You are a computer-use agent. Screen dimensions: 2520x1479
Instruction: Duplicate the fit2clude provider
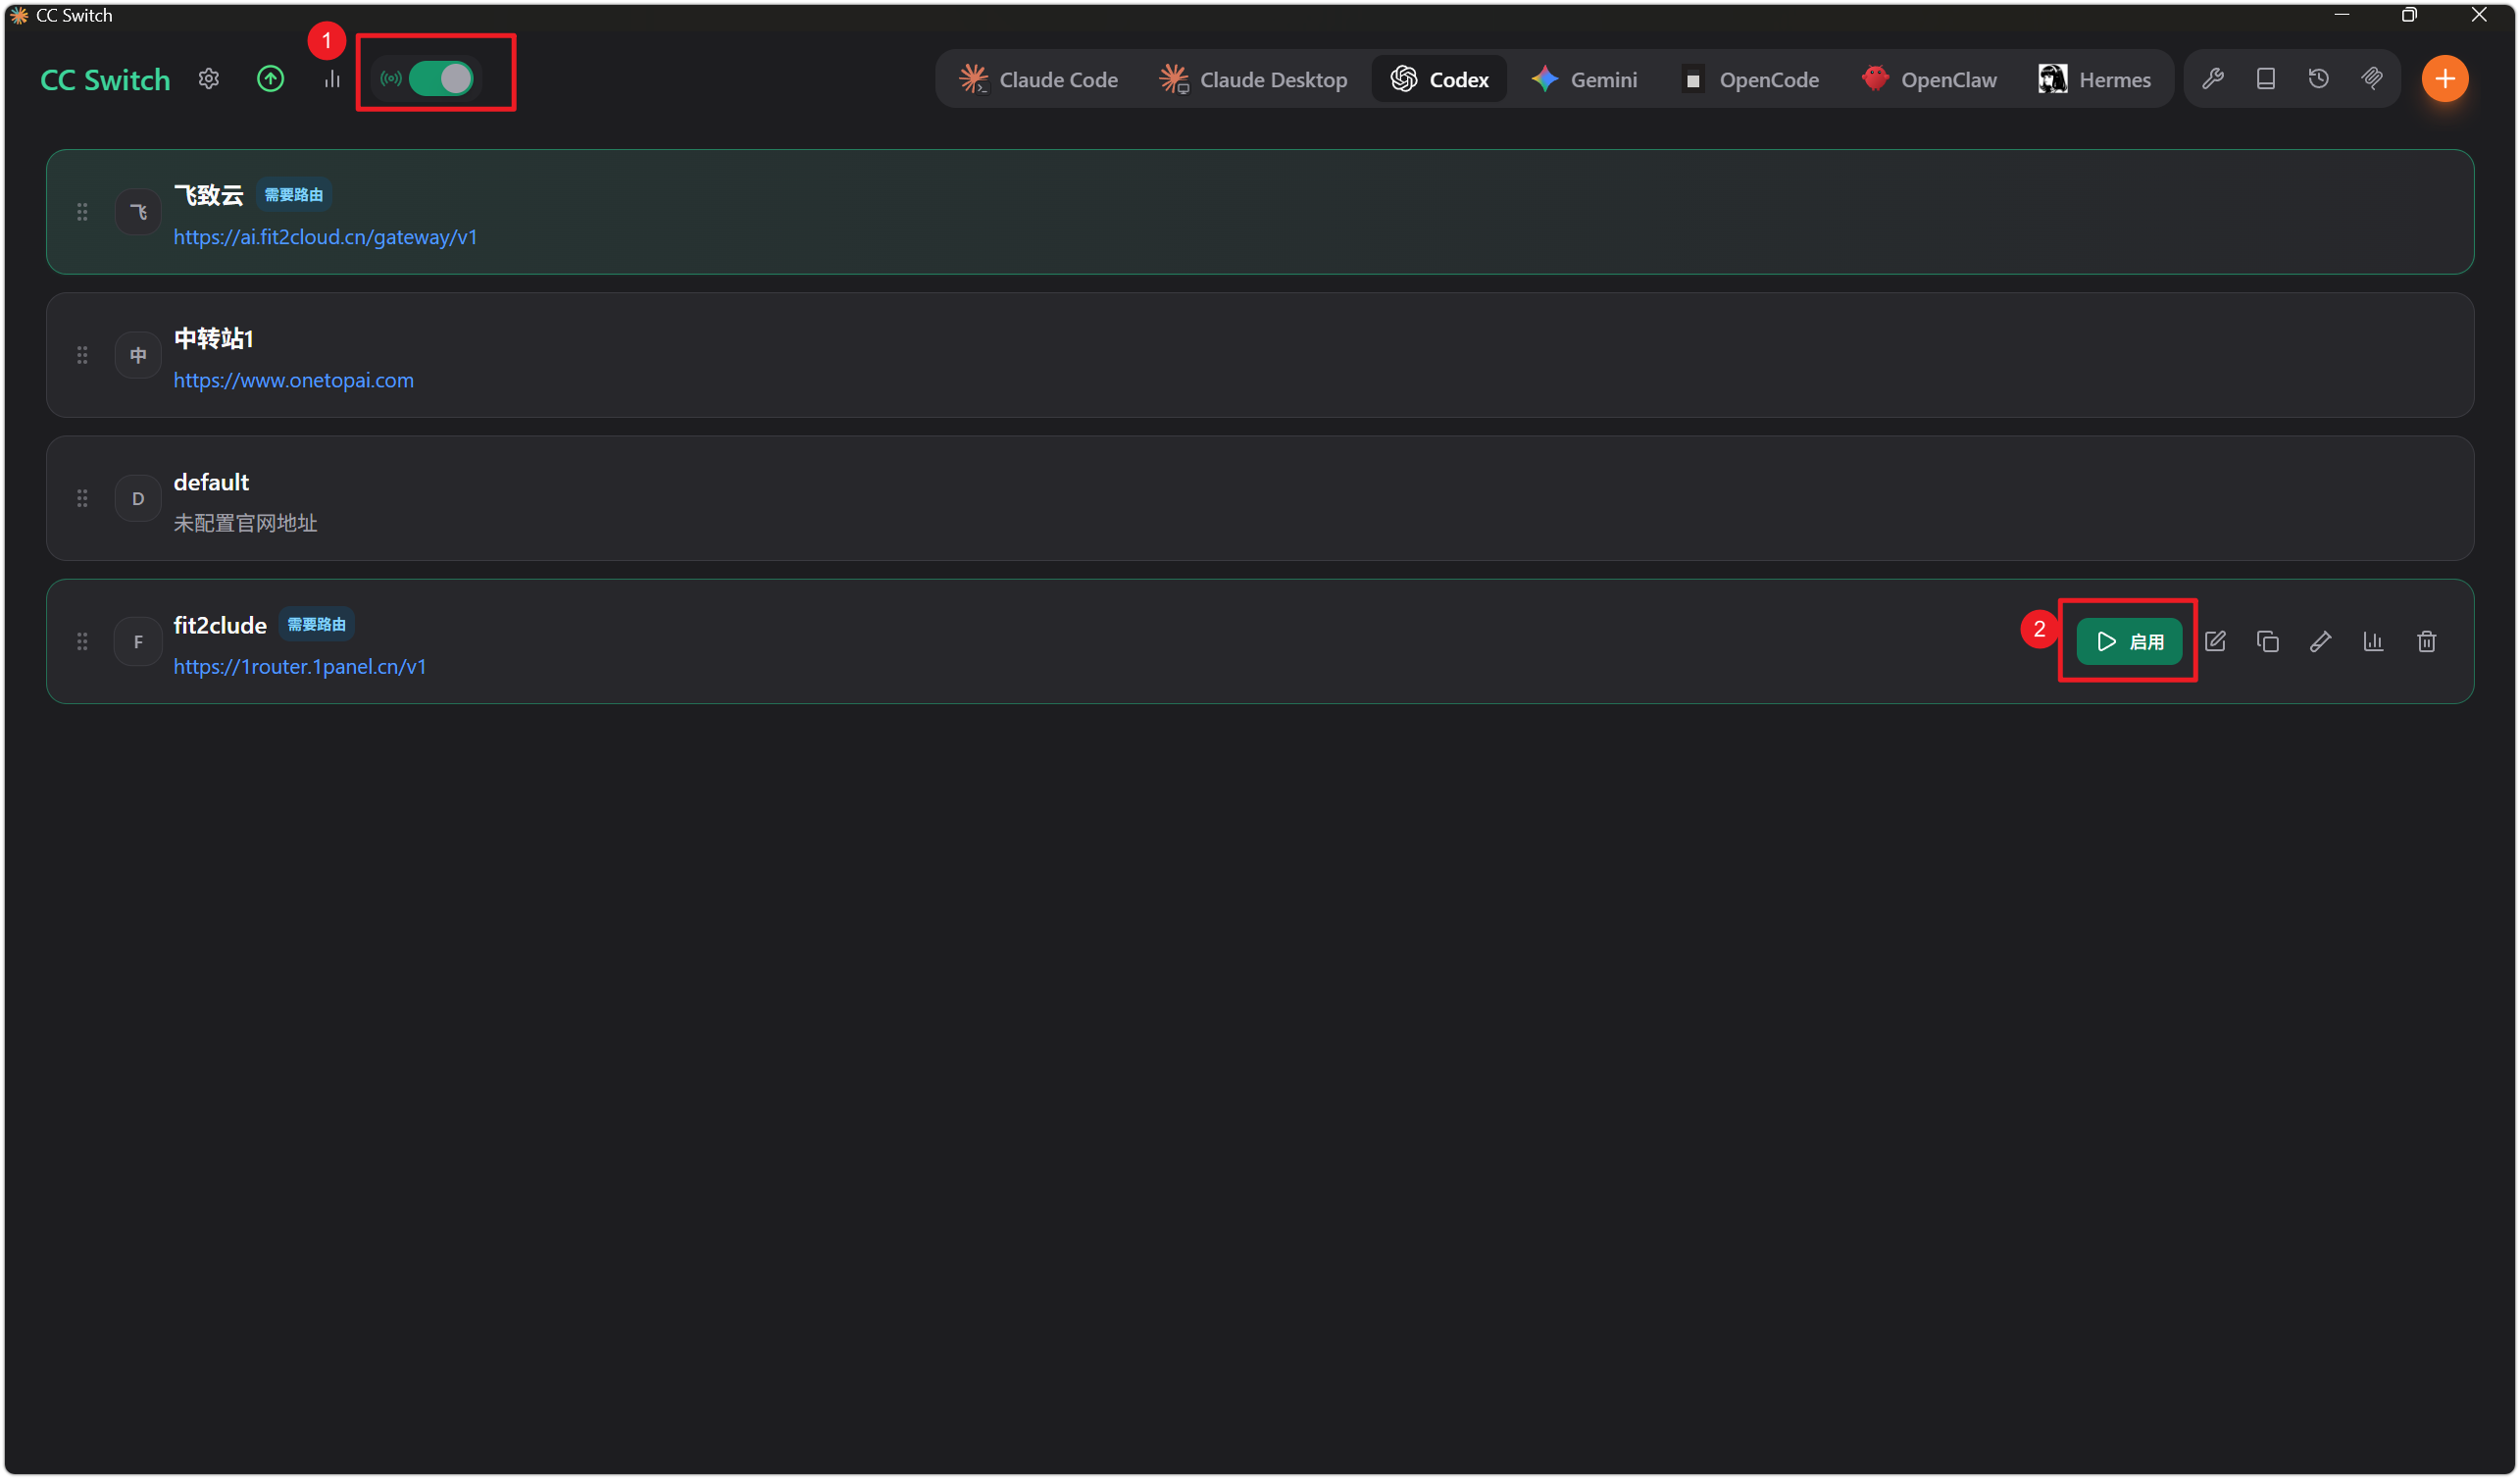click(2268, 642)
